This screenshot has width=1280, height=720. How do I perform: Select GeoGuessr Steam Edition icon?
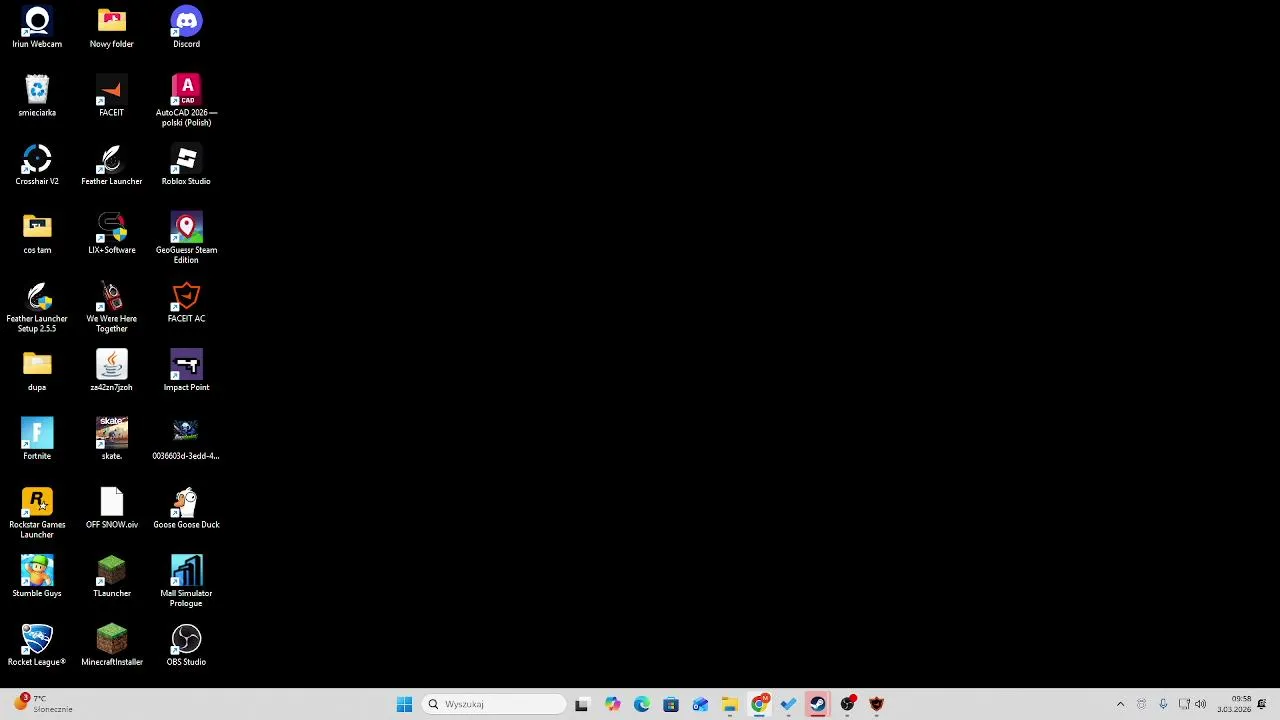186,238
